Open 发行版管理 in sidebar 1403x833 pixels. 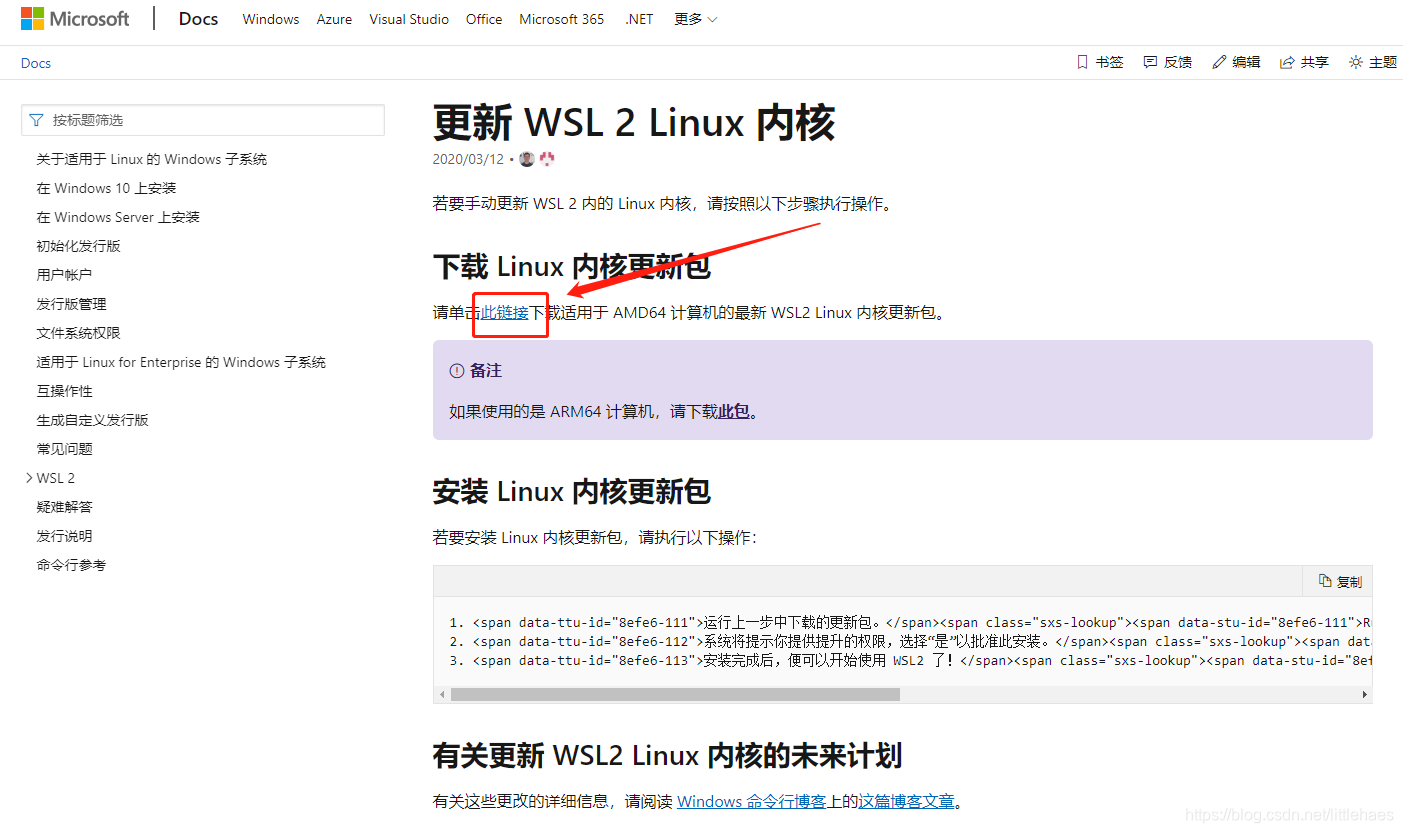[x=72, y=304]
